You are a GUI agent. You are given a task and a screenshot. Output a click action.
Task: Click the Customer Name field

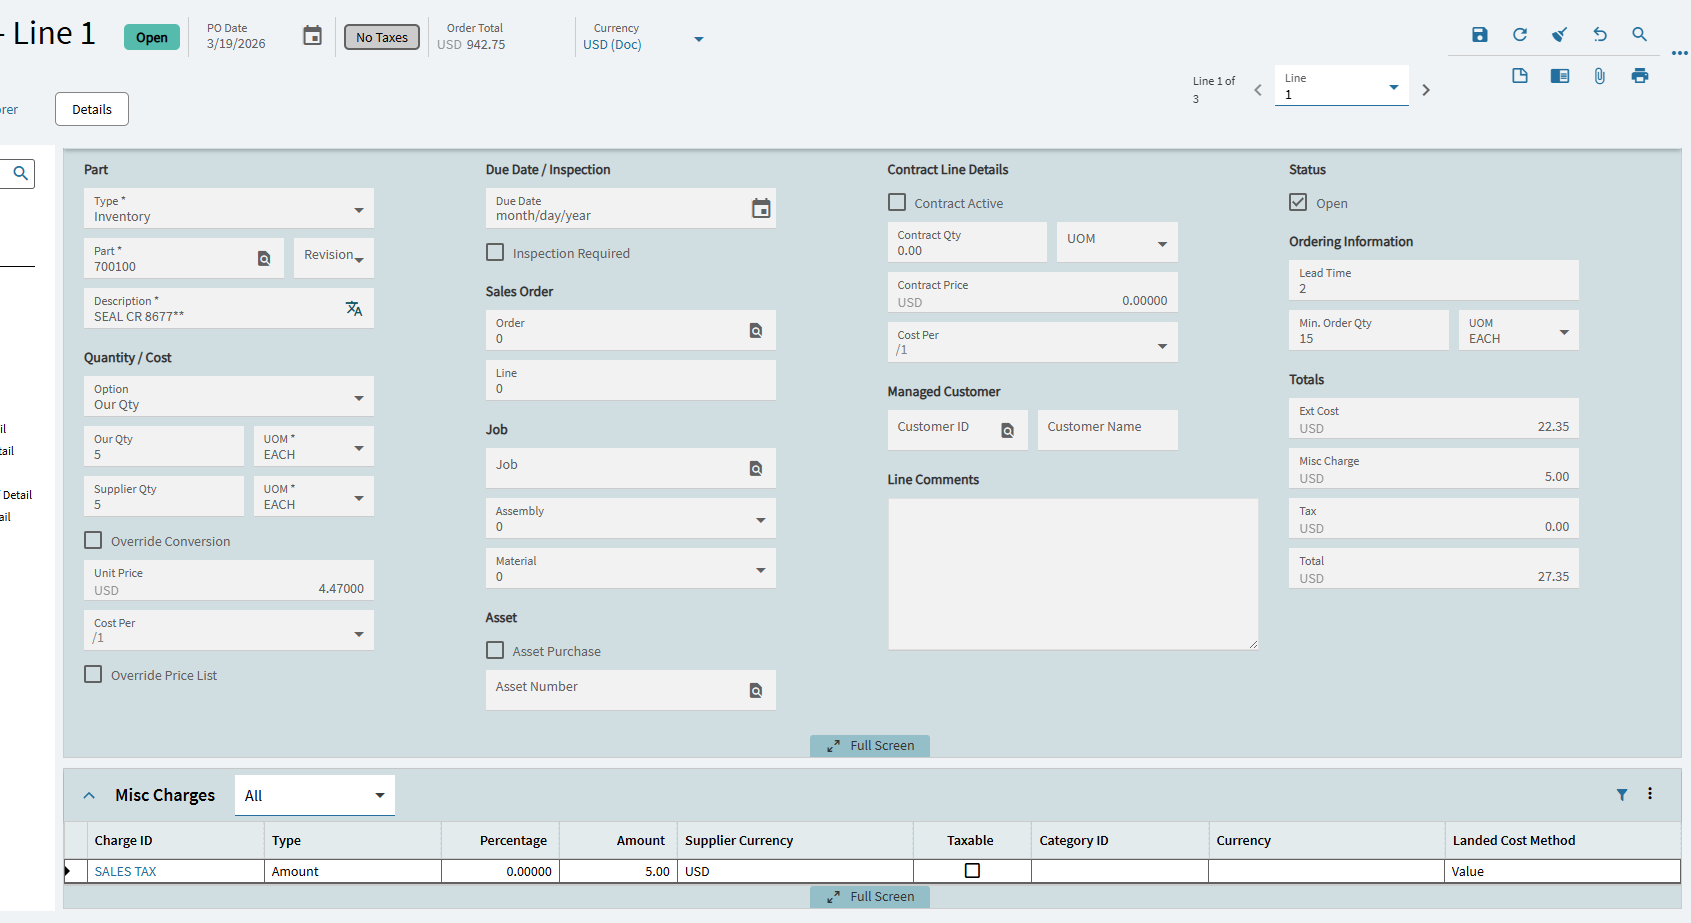(x=1108, y=430)
